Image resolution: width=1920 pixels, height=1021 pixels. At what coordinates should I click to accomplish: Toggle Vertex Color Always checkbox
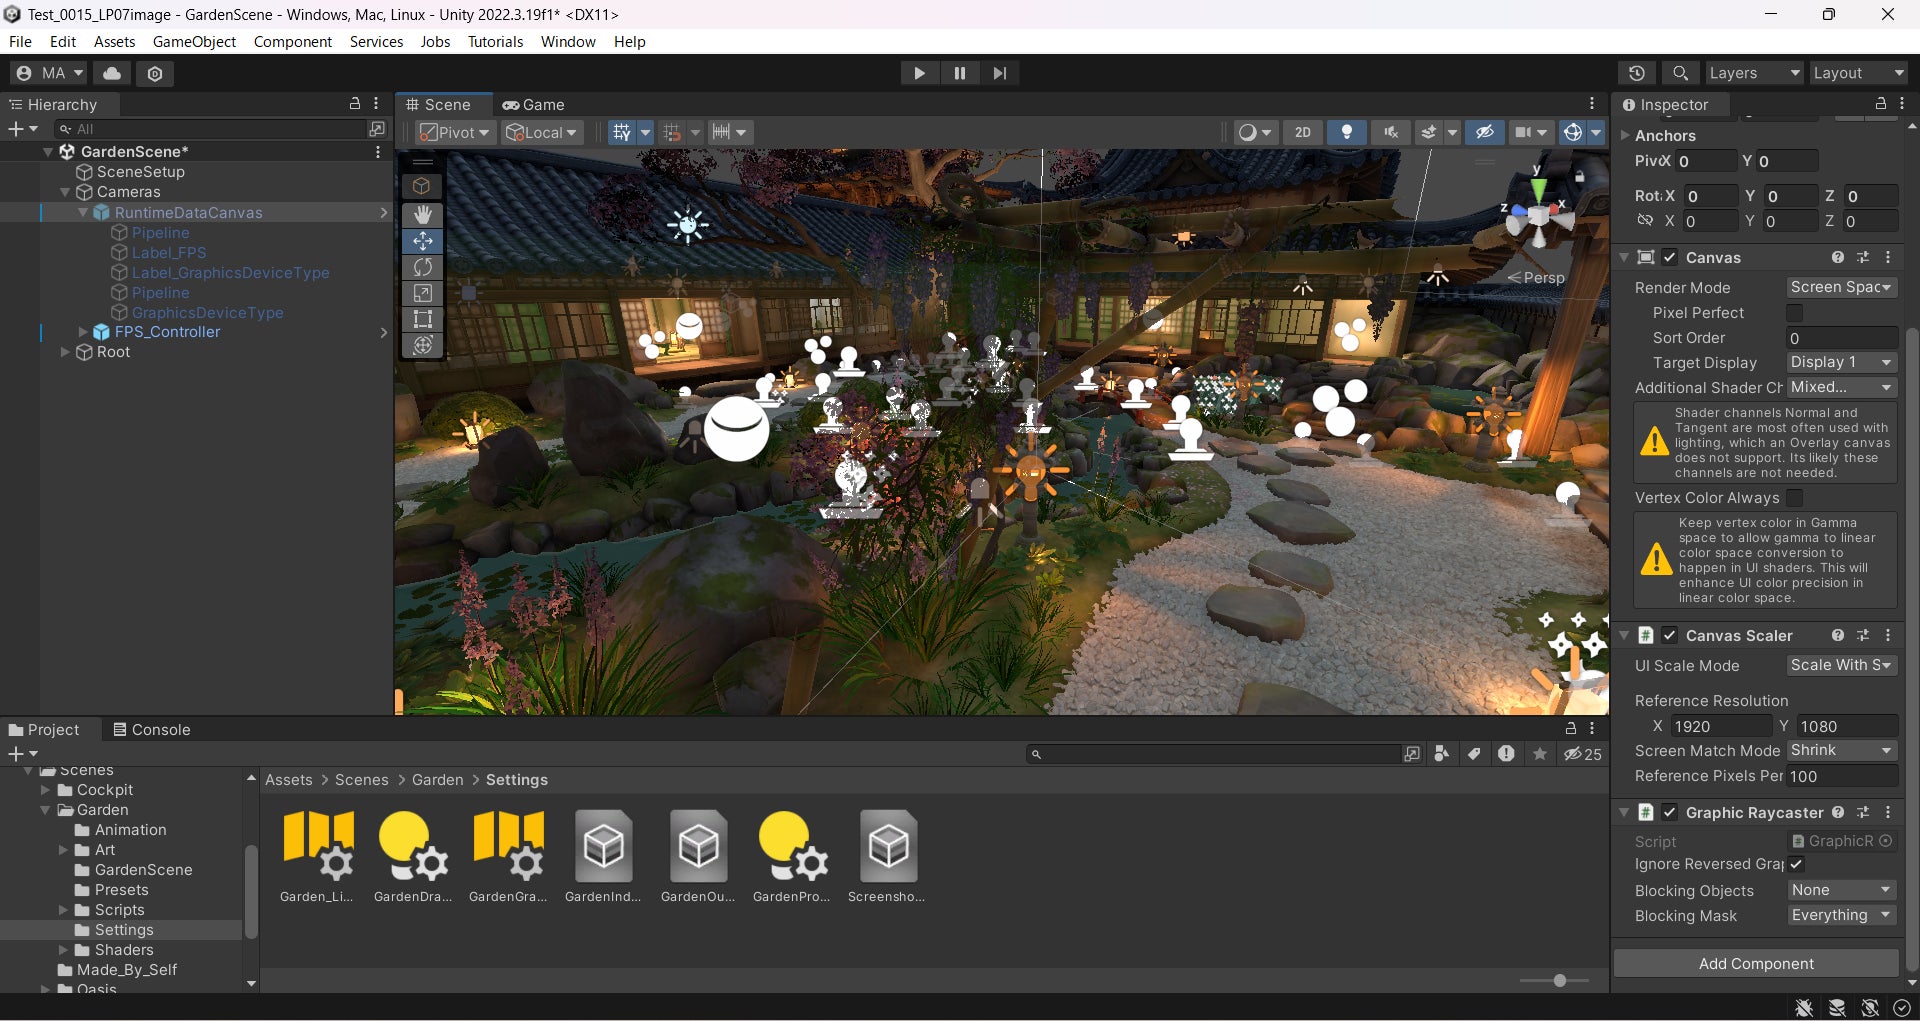point(1795,498)
